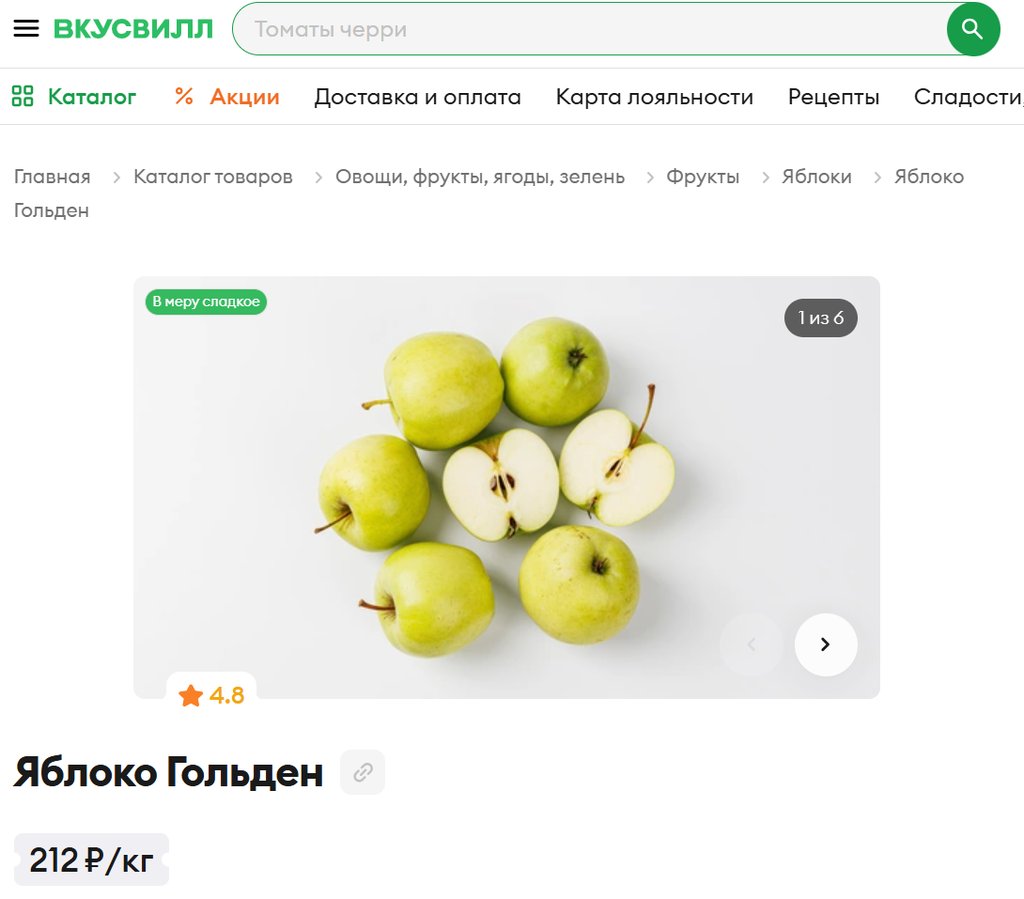Focus the Томаты черри search field
Image resolution: width=1024 pixels, height=899 pixels.
click(x=589, y=29)
